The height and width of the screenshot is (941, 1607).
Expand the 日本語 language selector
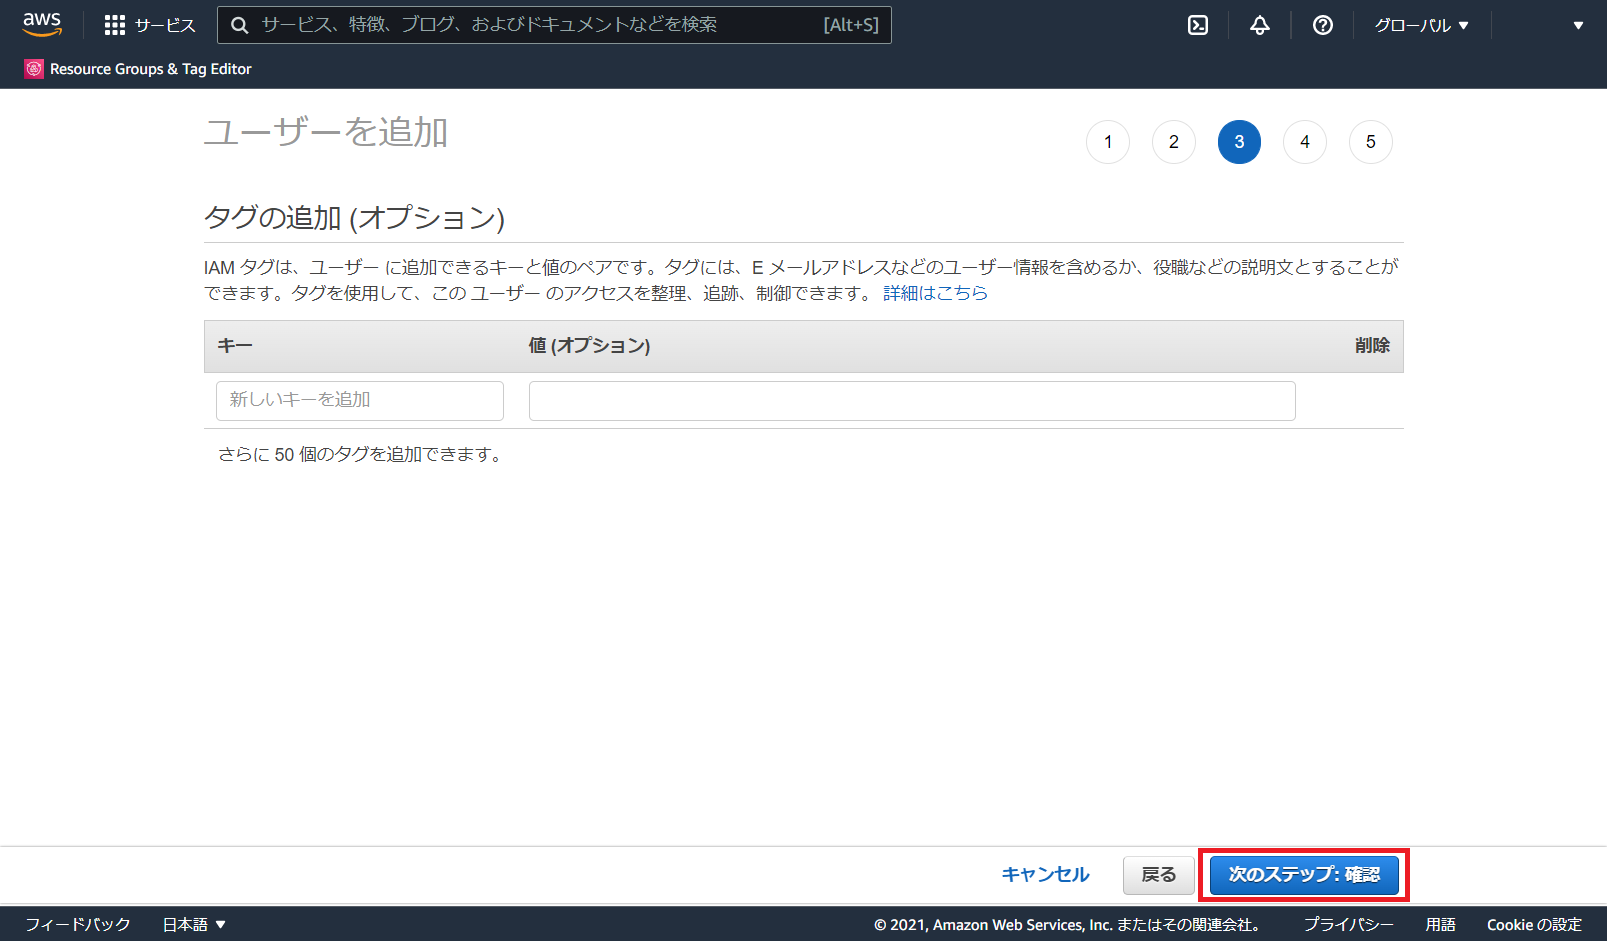[194, 924]
